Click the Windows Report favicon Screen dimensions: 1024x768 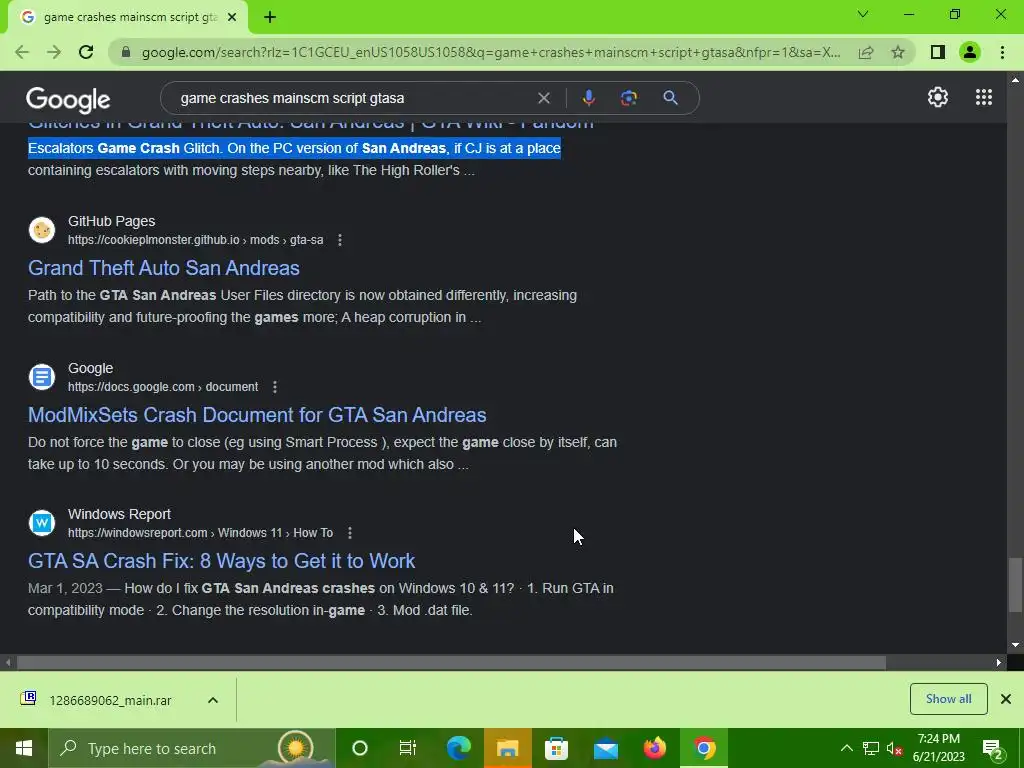tap(42, 522)
